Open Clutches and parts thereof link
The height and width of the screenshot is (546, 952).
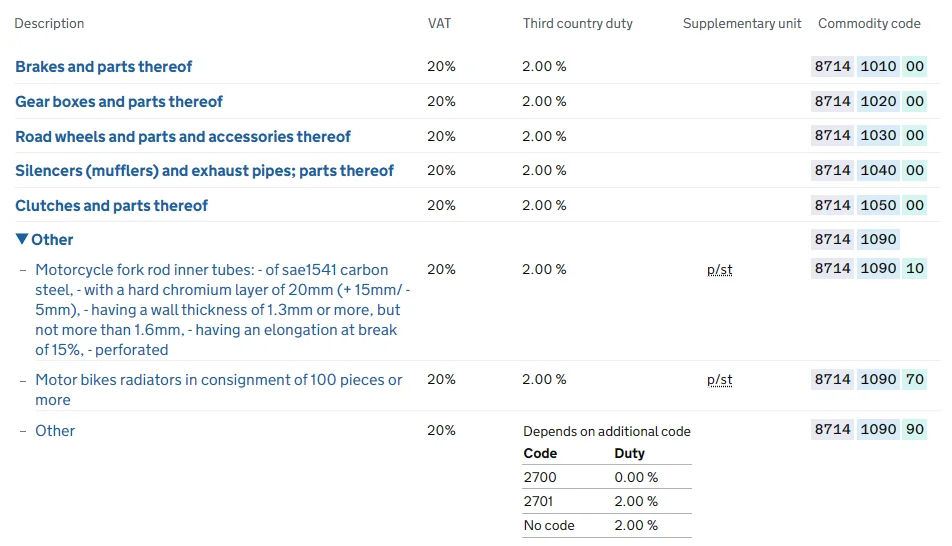[x=111, y=206]
